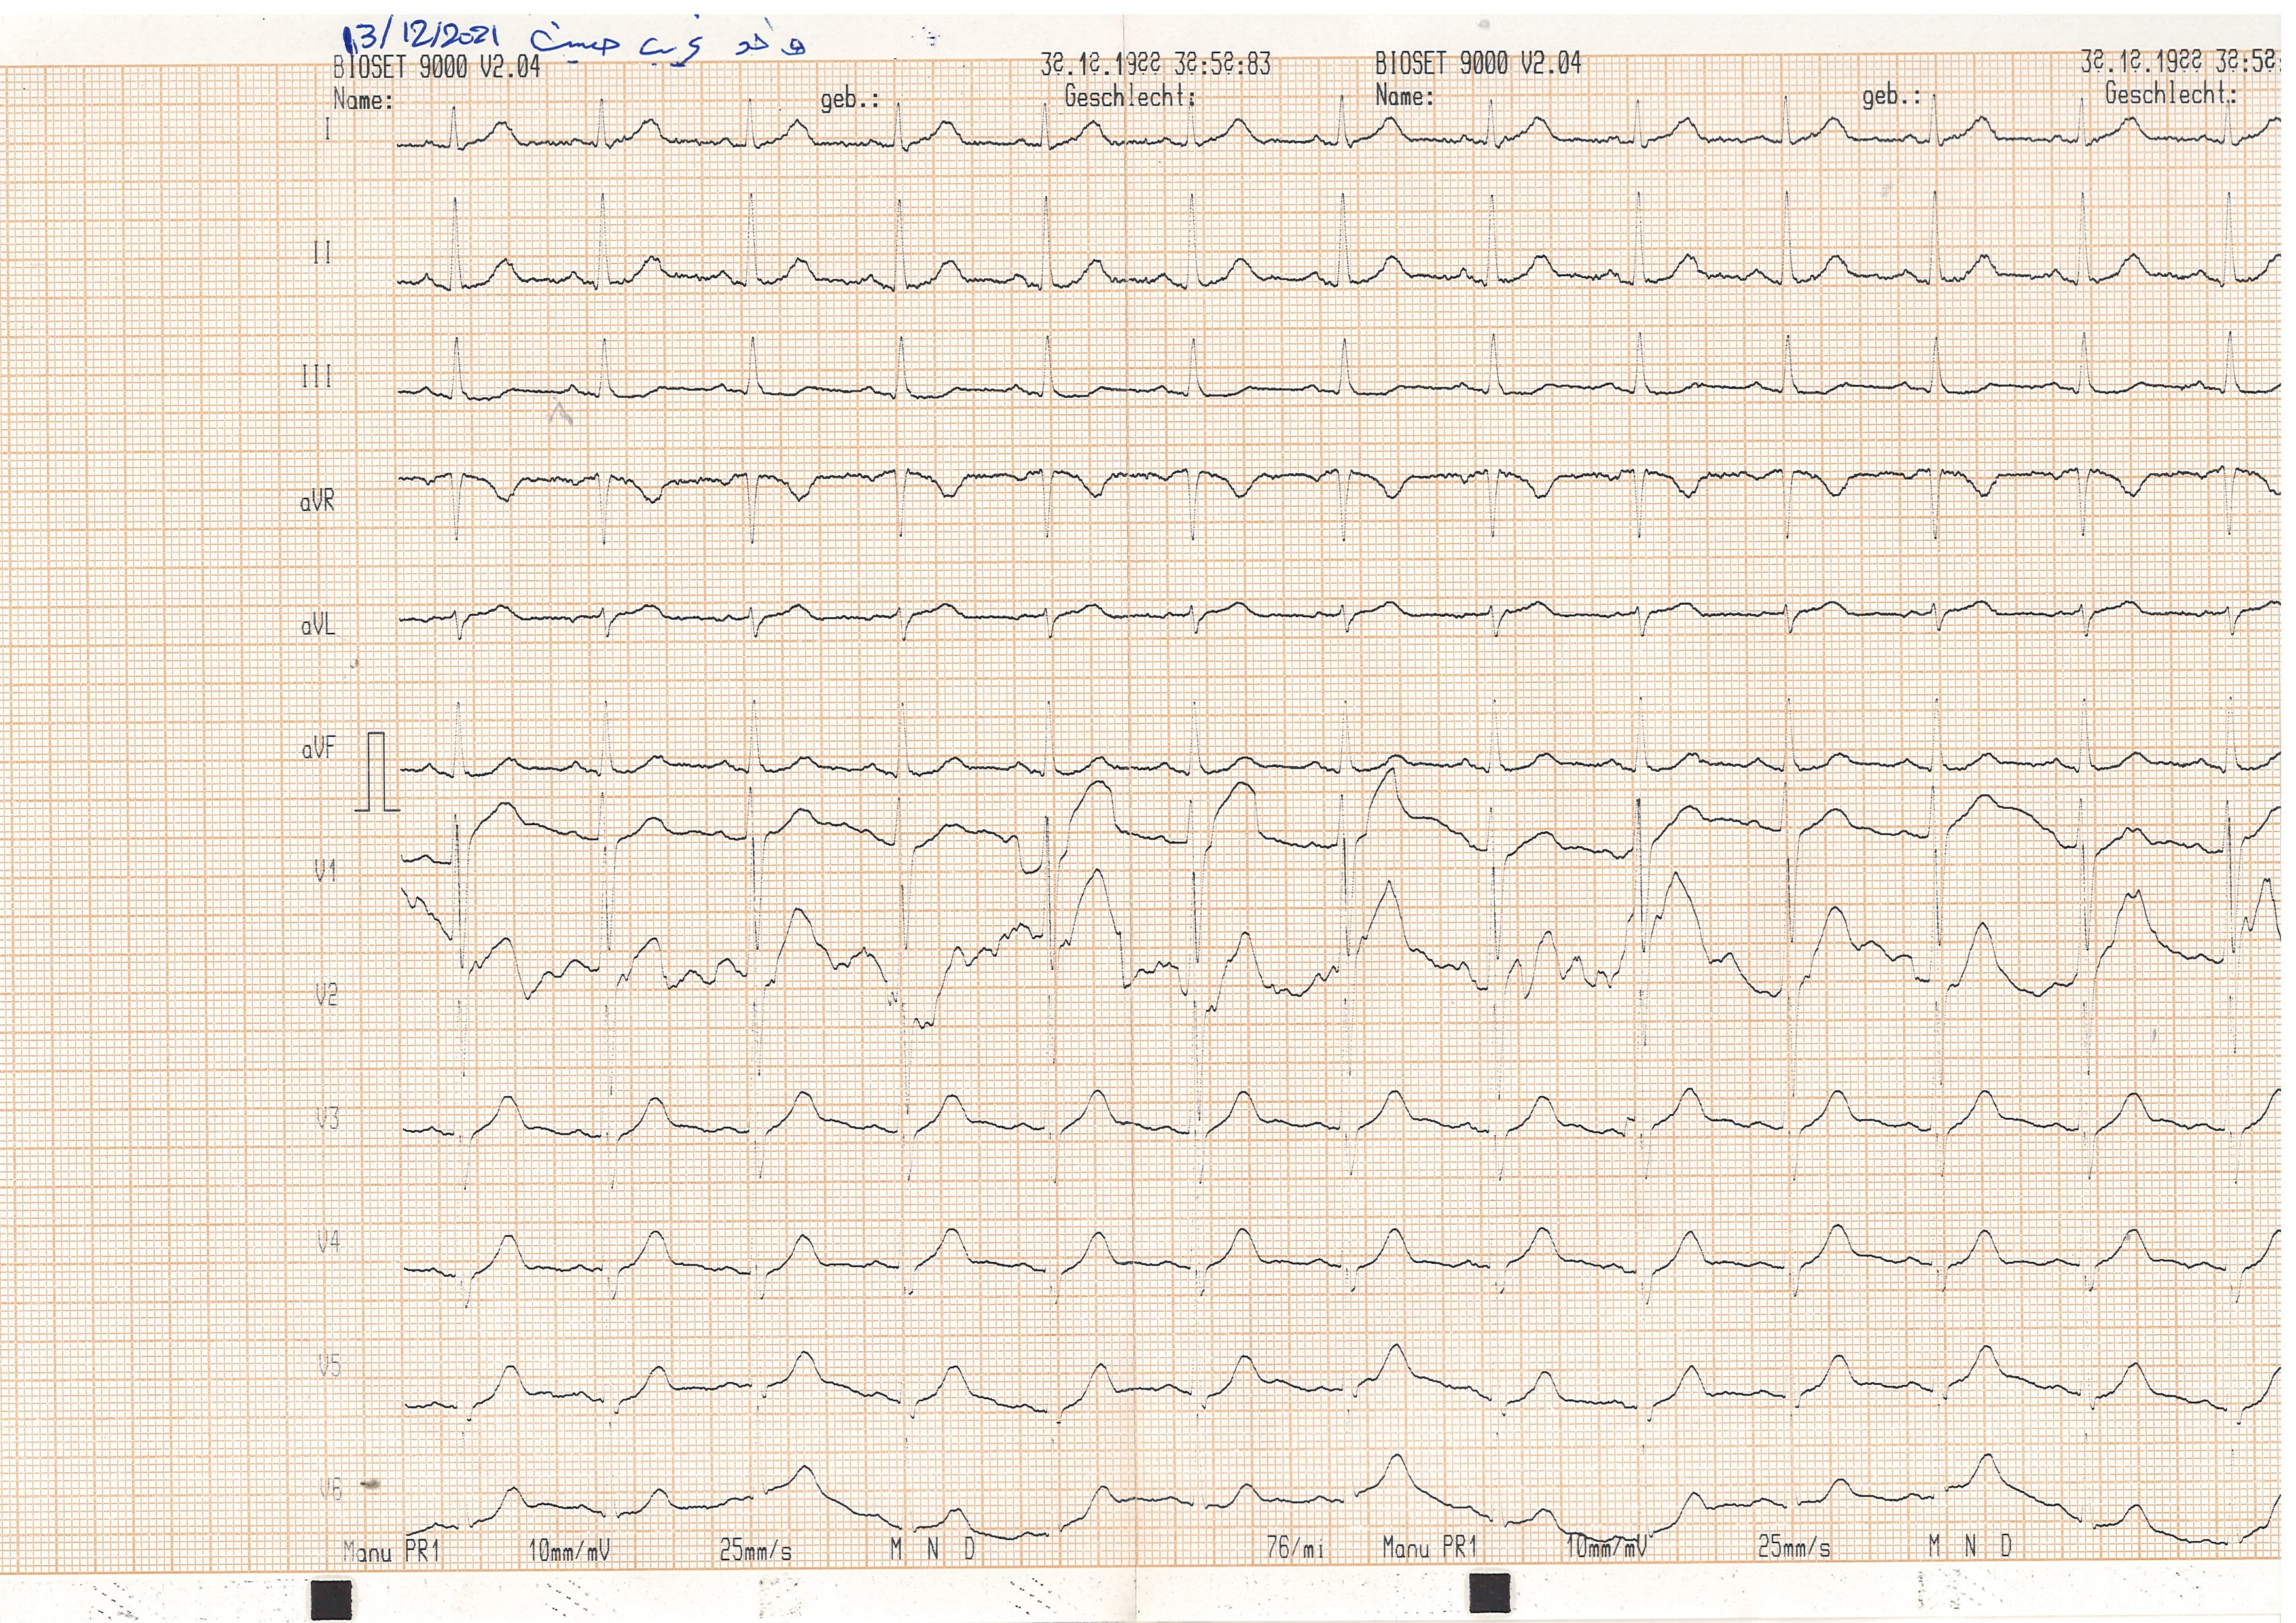
Task: Click the handwritten Arabic patient name
Action: click(x=668, y=42)
